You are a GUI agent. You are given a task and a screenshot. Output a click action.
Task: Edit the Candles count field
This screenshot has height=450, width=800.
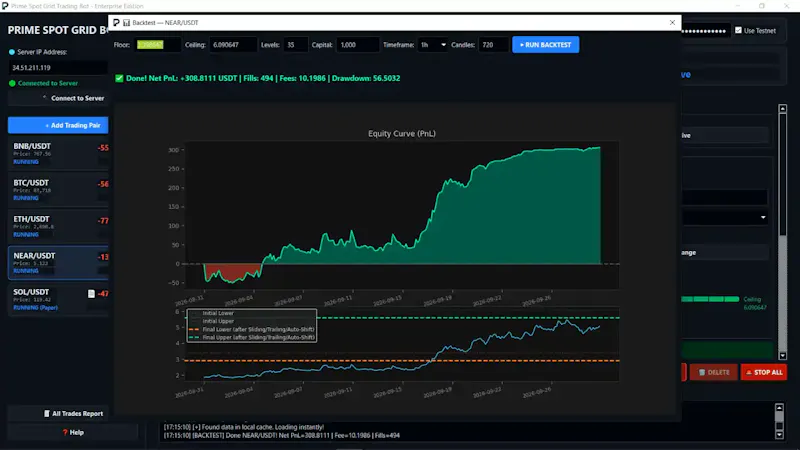(493, 45)
